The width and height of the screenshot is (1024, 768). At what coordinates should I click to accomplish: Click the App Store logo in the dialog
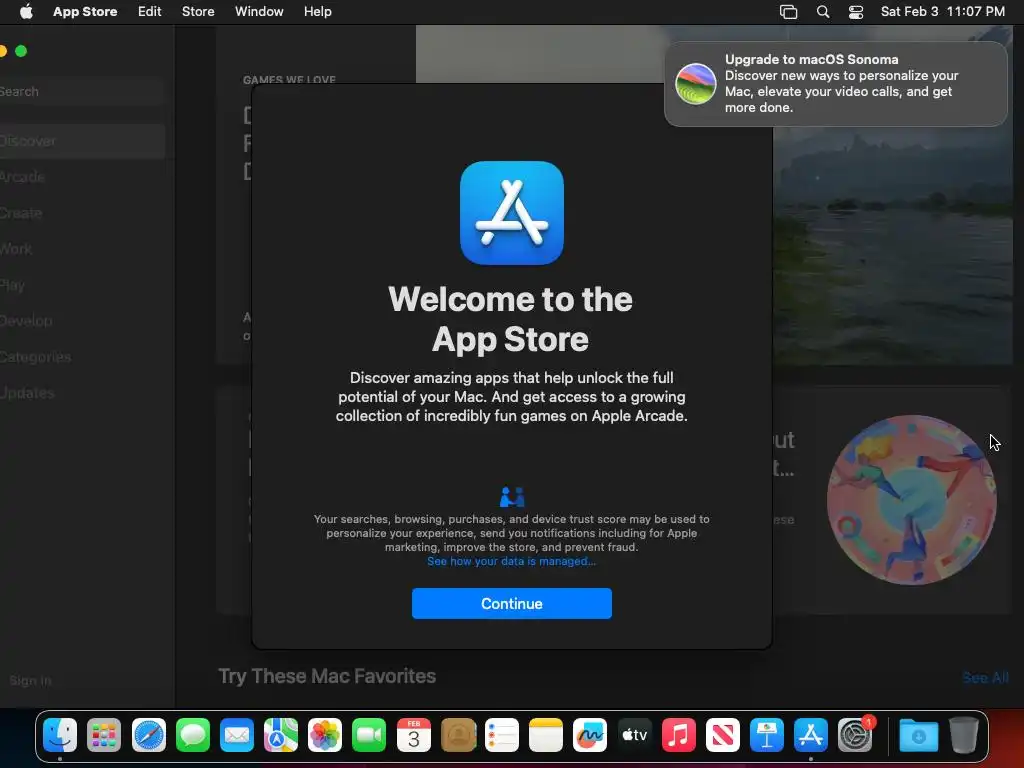[x=511, y=213]
